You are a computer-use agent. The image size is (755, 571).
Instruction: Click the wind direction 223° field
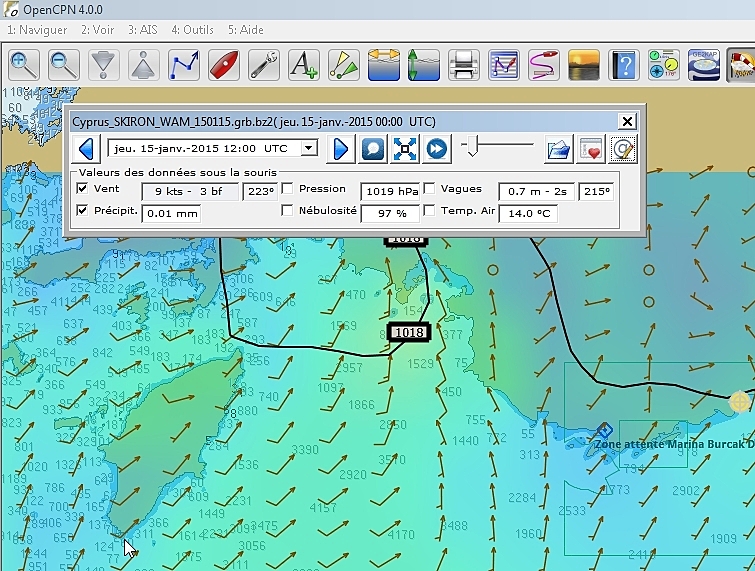click(260, 192)
